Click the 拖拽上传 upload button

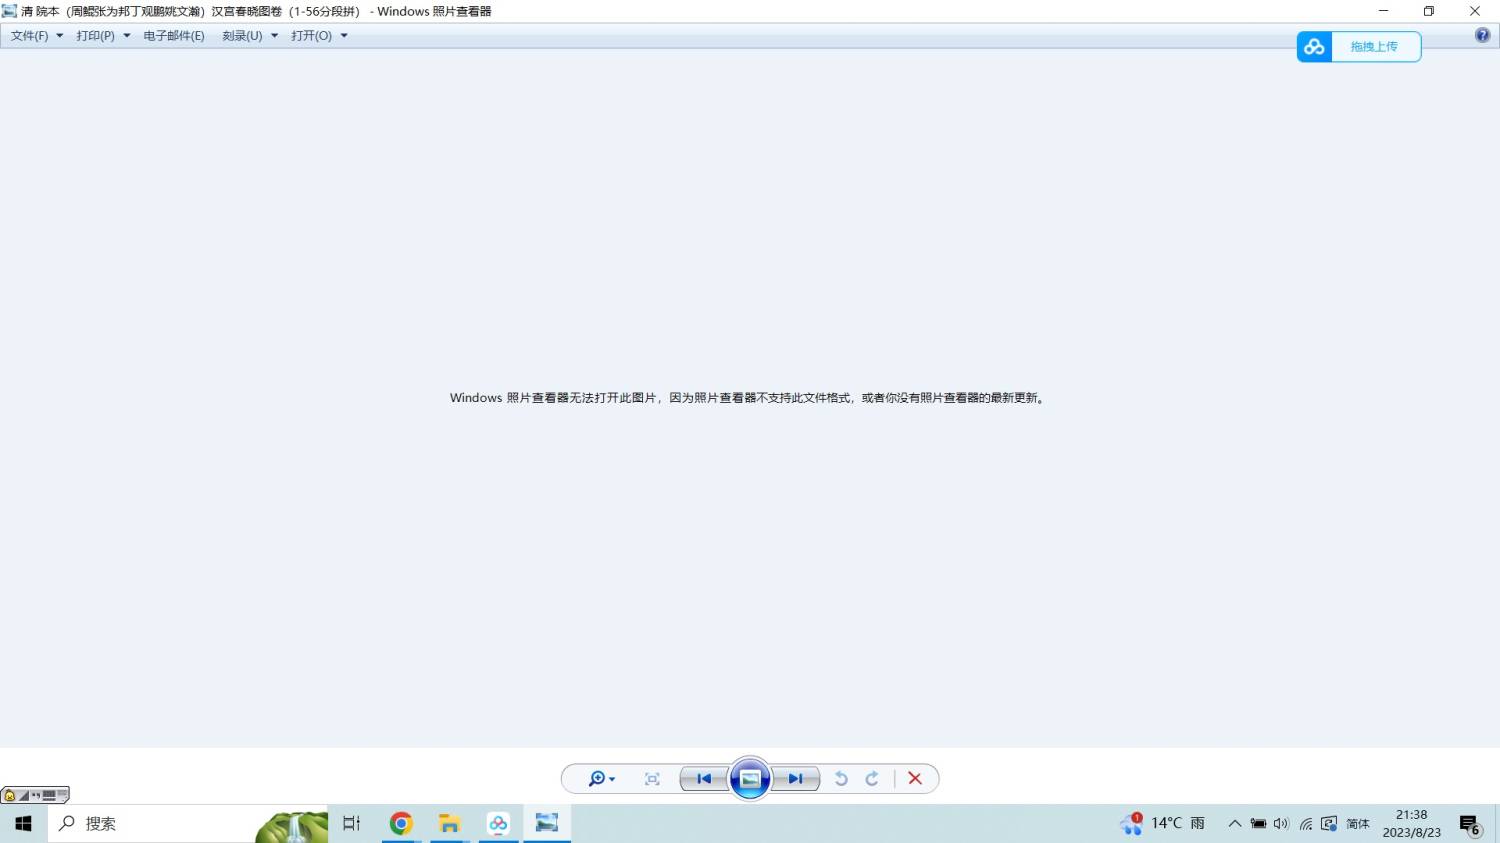pos(1374,47)
